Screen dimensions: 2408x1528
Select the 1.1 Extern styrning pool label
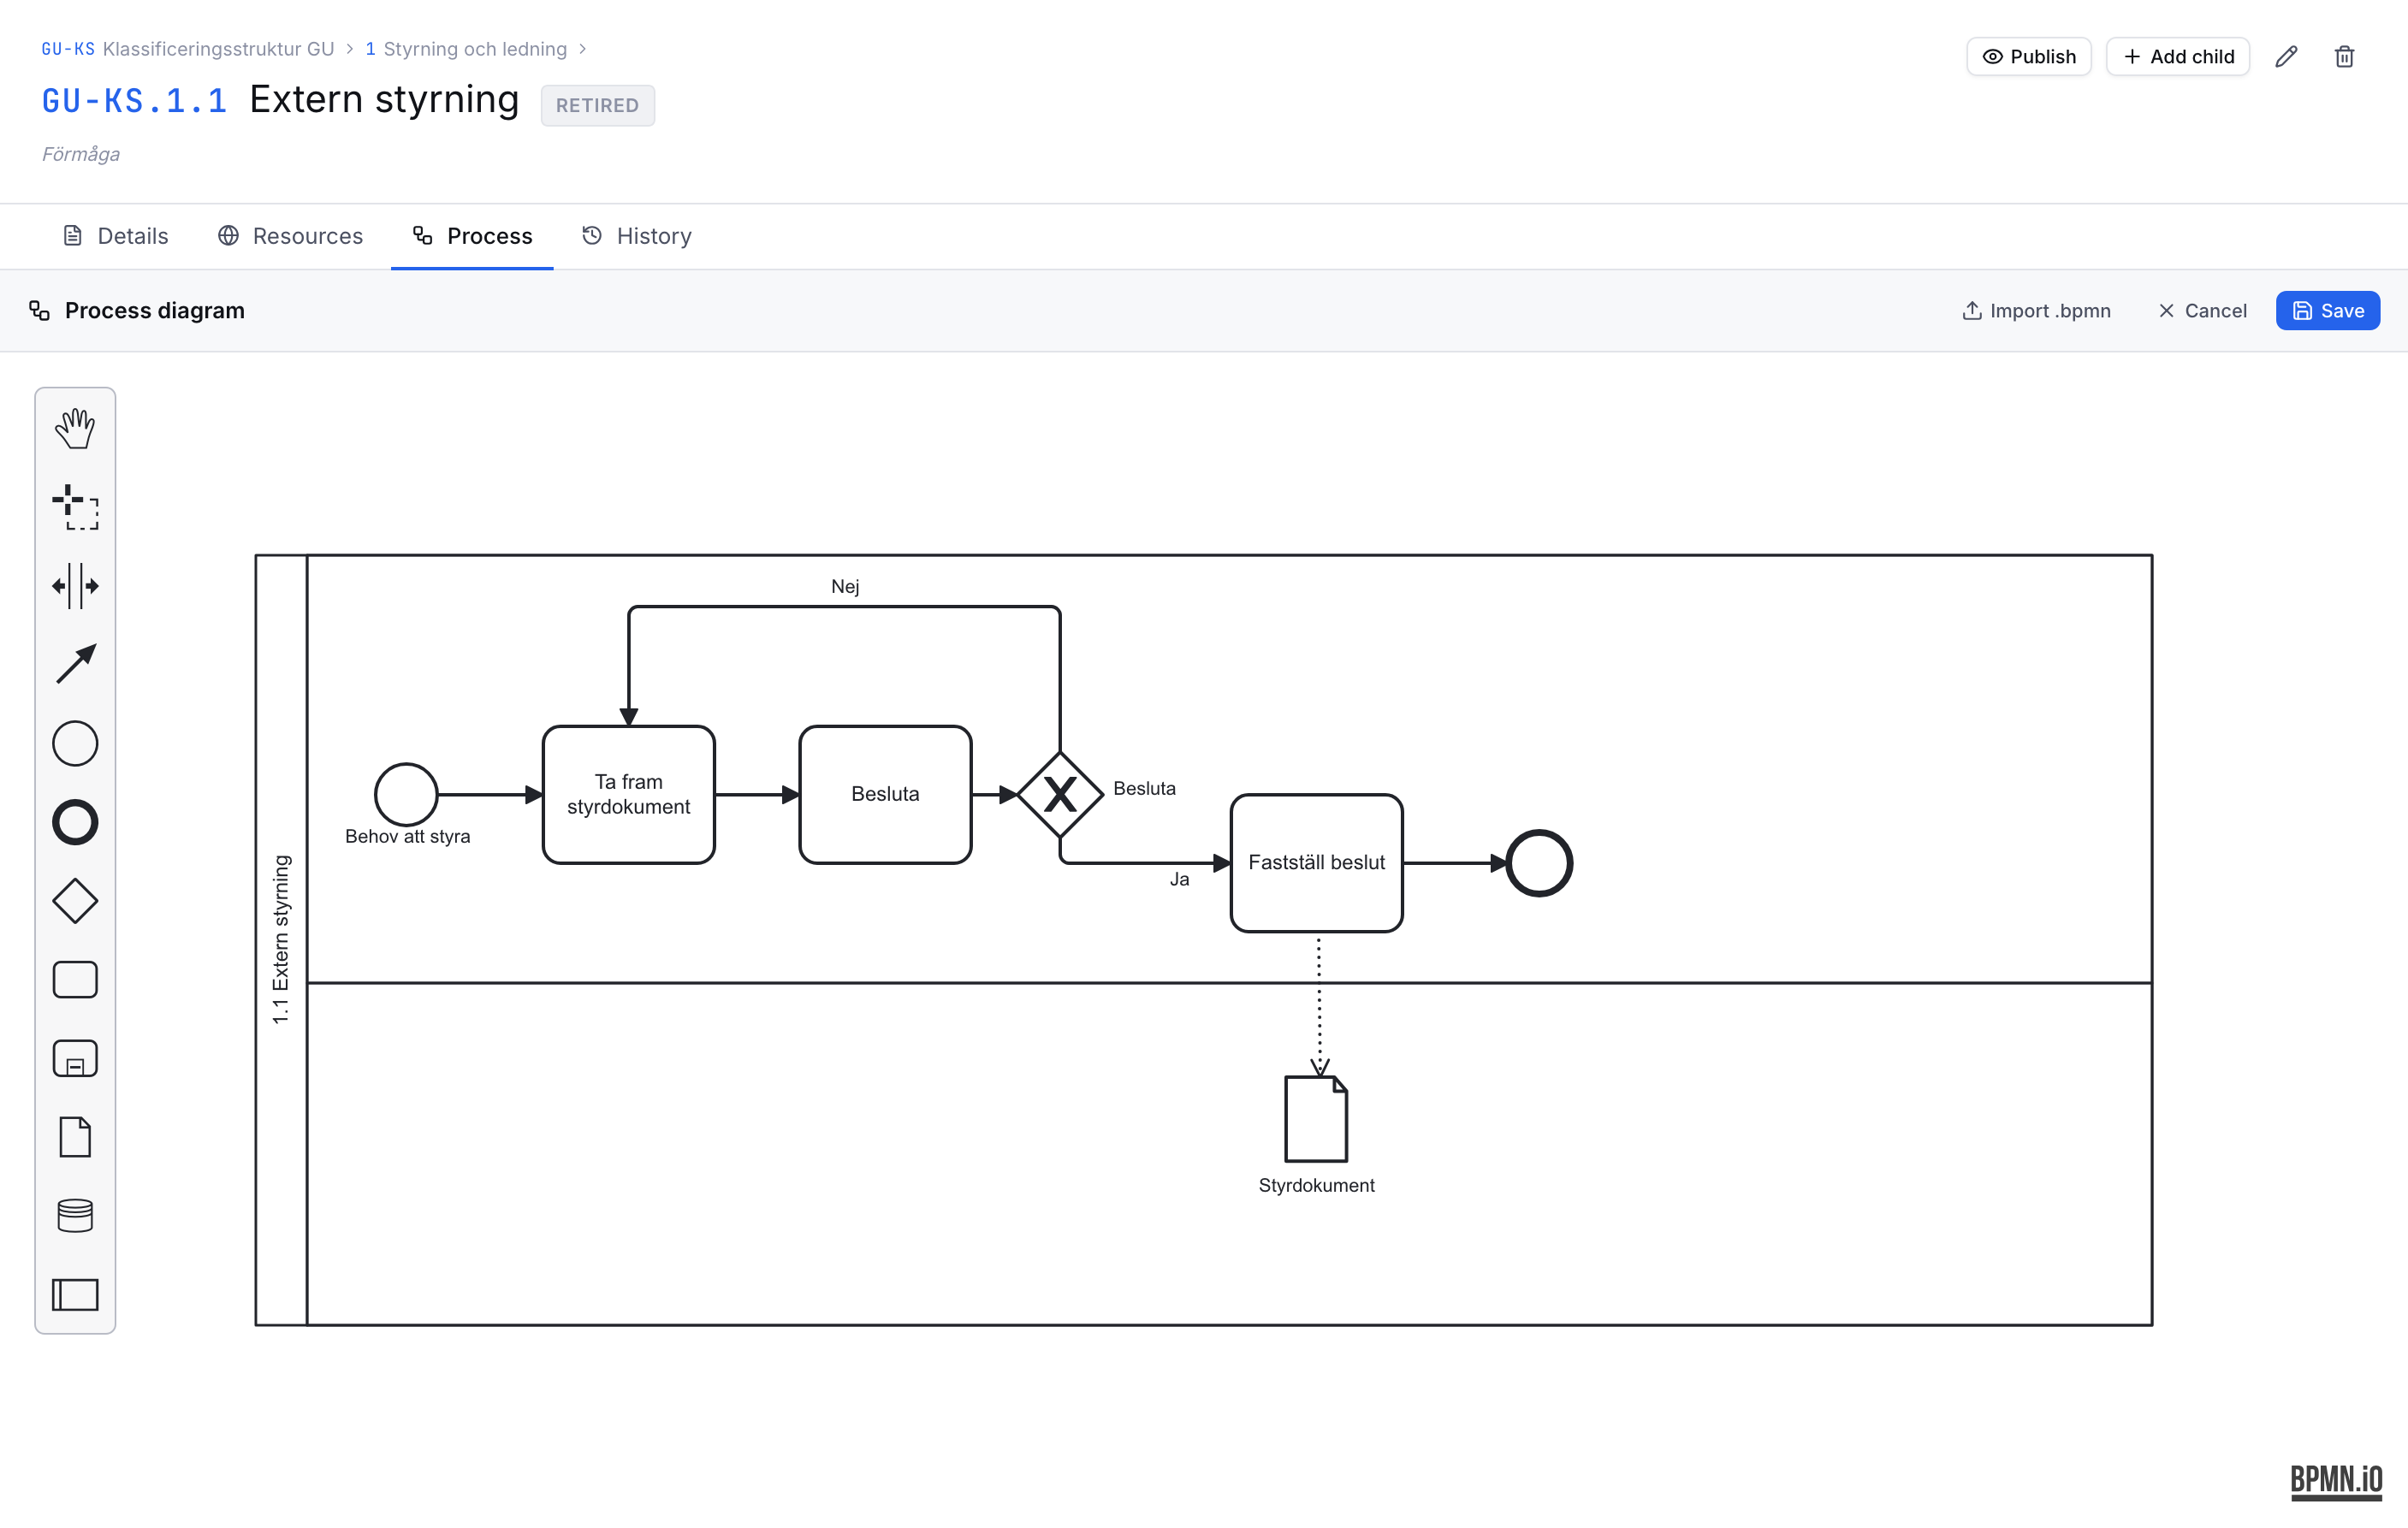[x=281, y=940]
